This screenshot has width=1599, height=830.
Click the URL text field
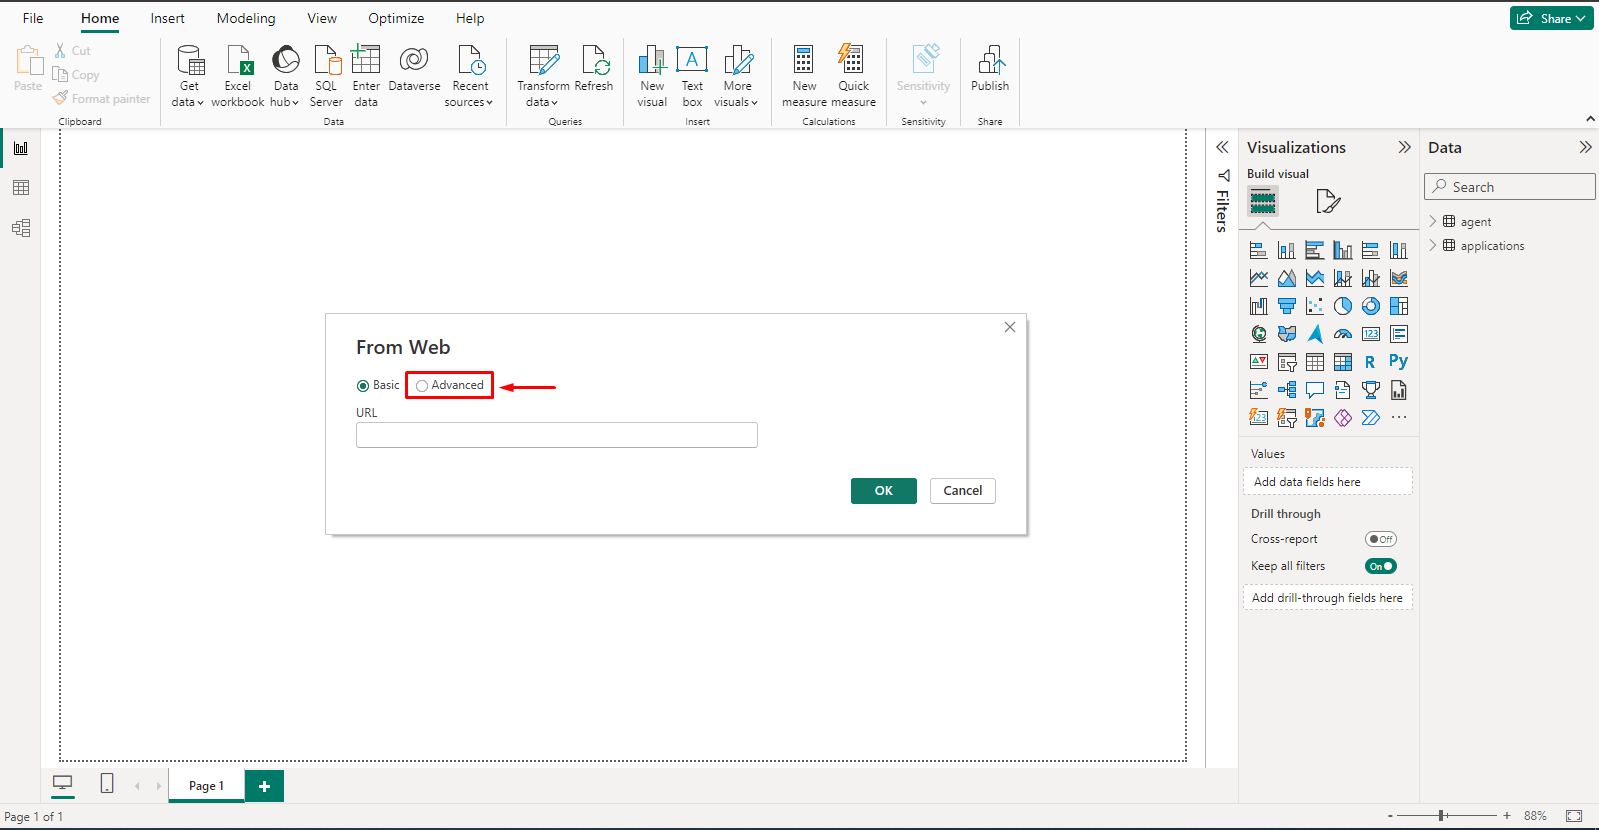[x=556, y=435]
